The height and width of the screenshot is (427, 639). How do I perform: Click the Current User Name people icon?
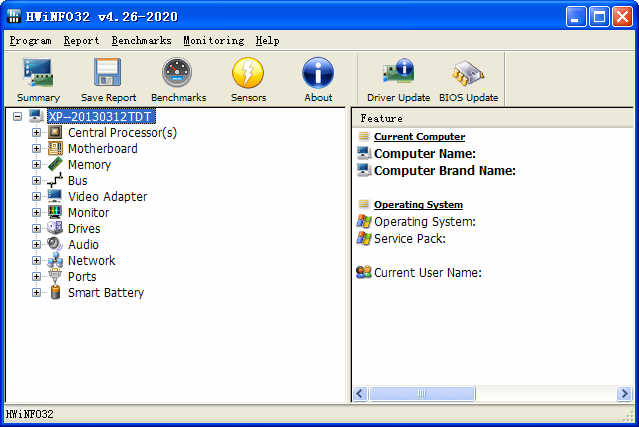[x=364, y=272]
